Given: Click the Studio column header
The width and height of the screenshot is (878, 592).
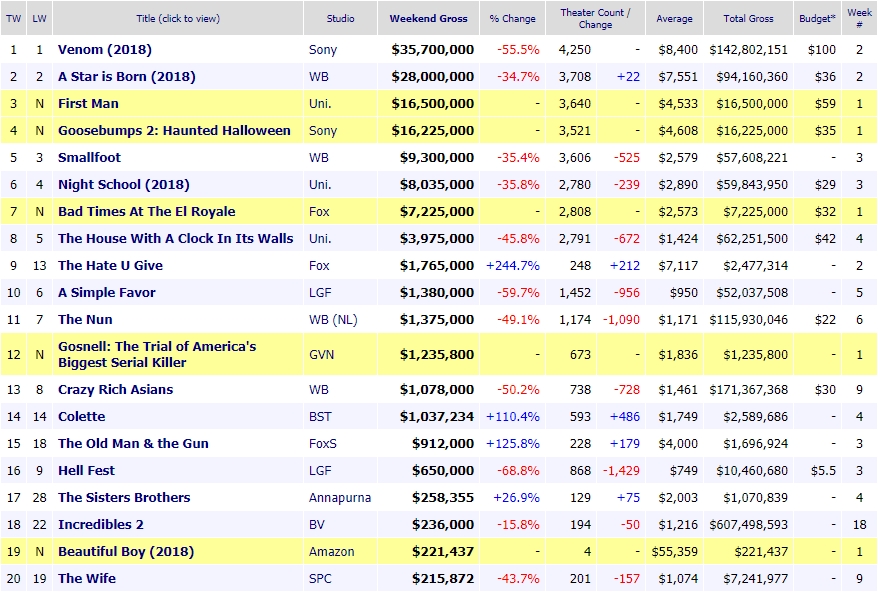Looking at the screenshot, I should [x=340, y=18].
